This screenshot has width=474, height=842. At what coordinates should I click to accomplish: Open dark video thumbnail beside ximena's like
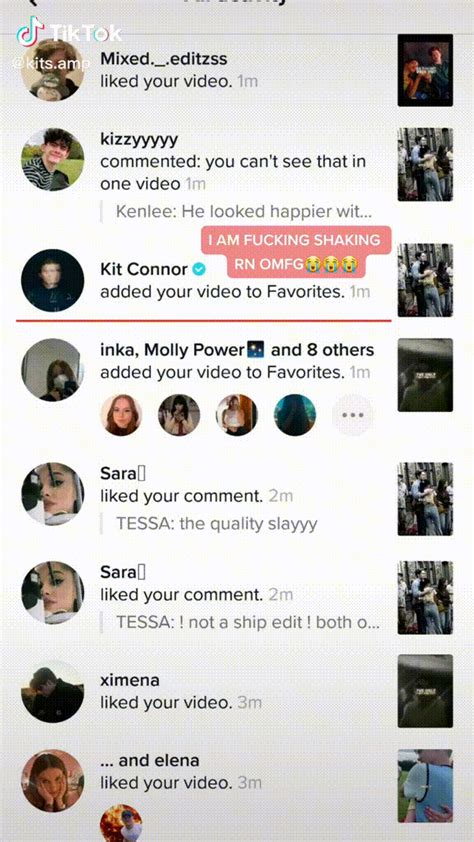point(425,691)
